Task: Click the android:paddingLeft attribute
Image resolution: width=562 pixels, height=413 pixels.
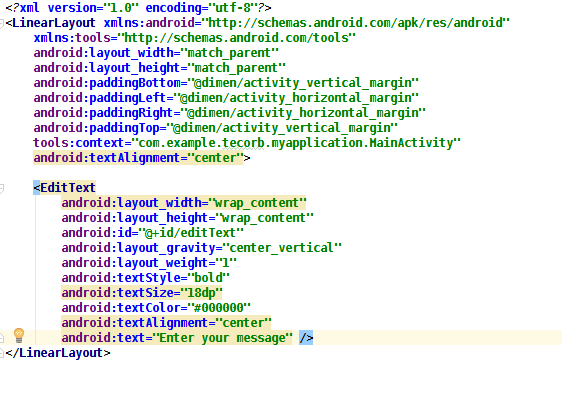Action: [x=226, y=98]
